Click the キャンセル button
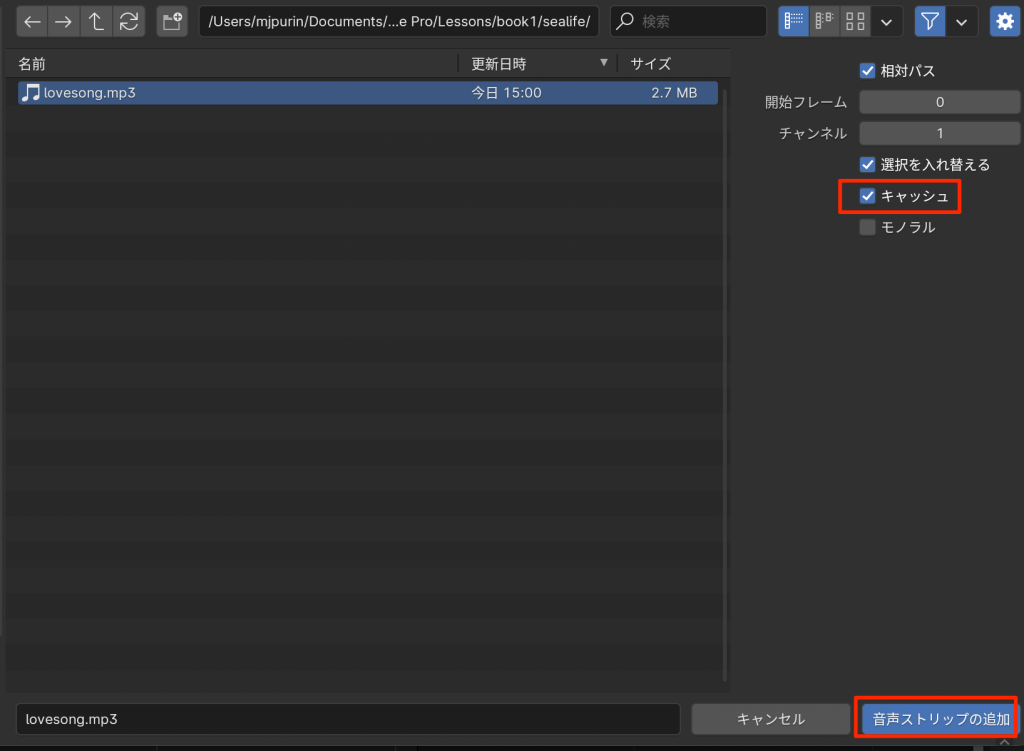 [x=771, y=719]
